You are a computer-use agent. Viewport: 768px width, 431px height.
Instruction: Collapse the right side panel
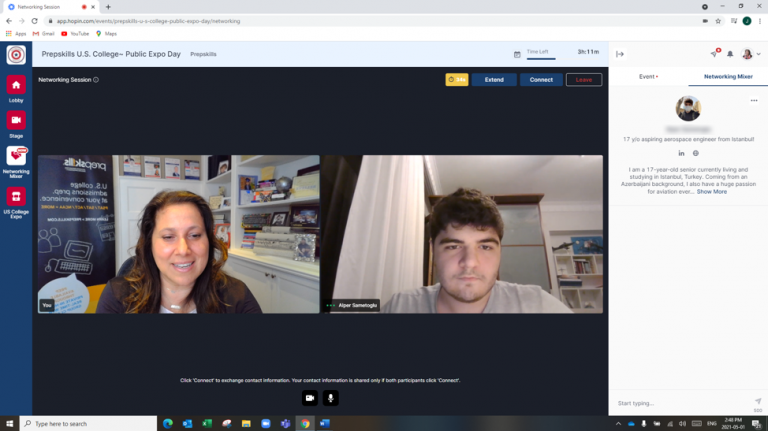click(620, 54)
